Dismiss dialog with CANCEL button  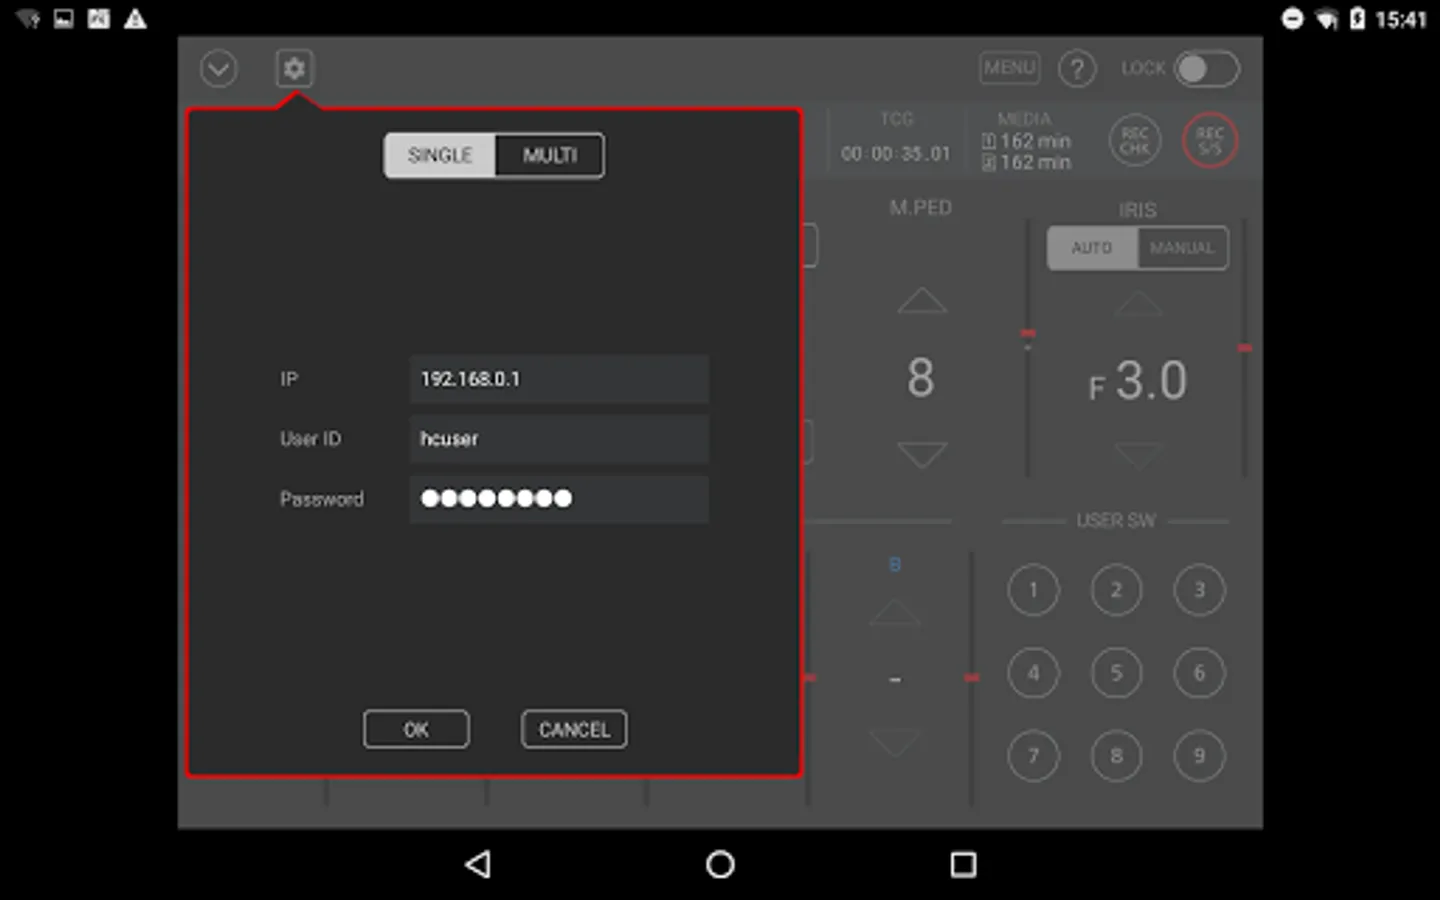tap(574, 729)
